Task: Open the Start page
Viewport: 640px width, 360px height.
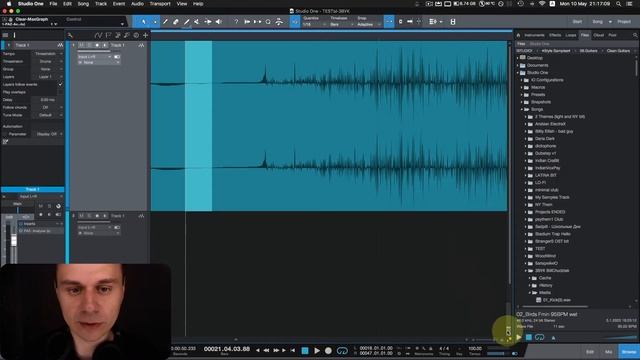Action: pyautogui.click(x=577, y=22)
